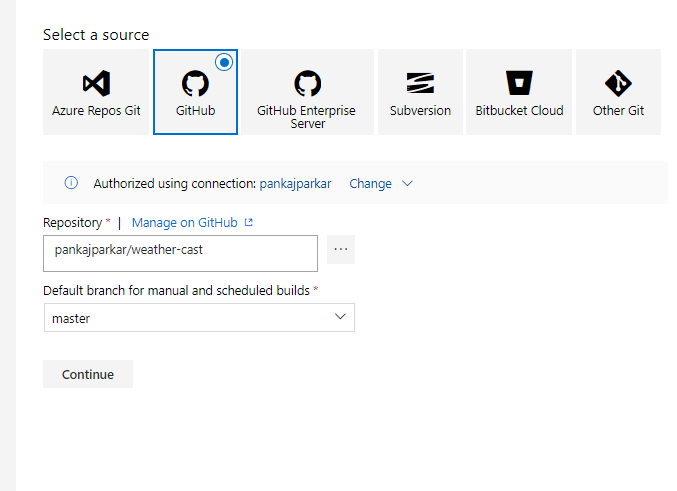Pick the GitHub Enterprise Server source tile

tap(307, 92)
